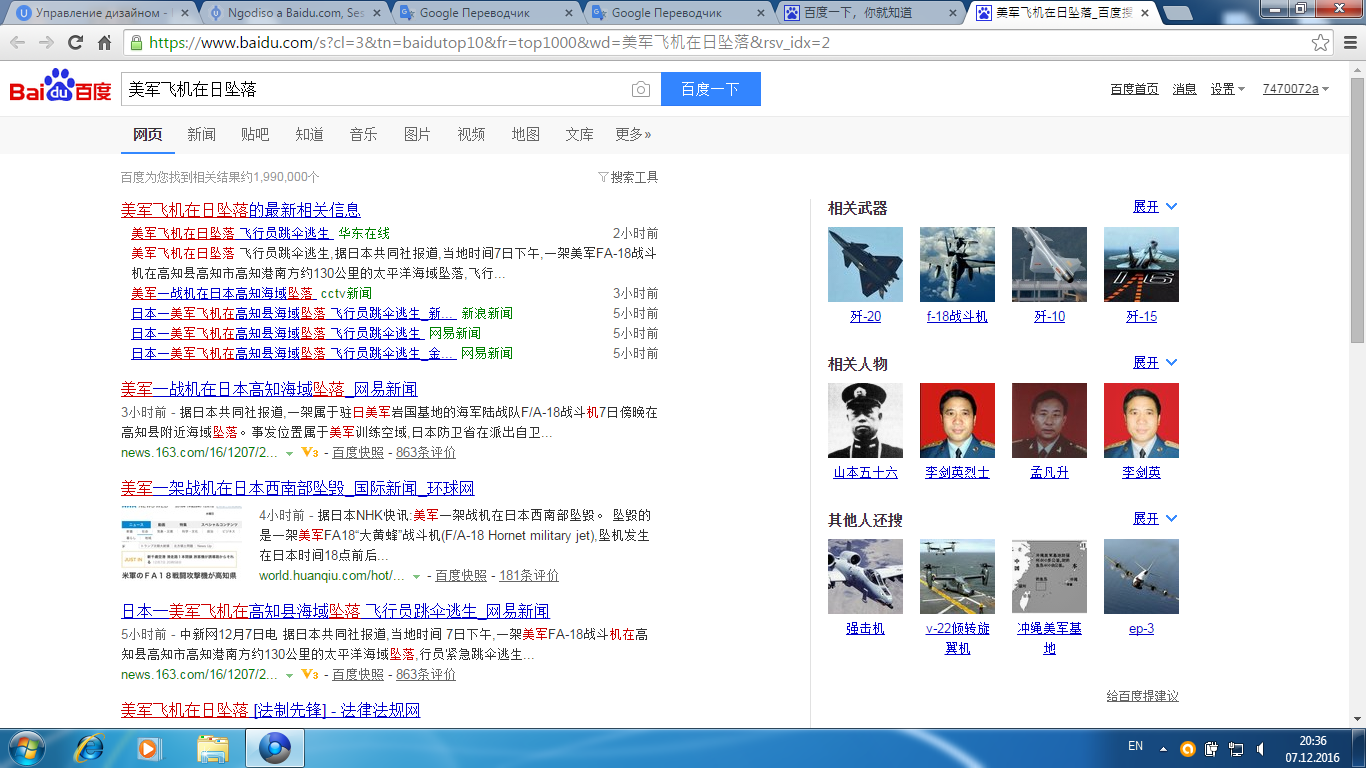
Task: Switch to the 新闻 tab
Action: 201,134
